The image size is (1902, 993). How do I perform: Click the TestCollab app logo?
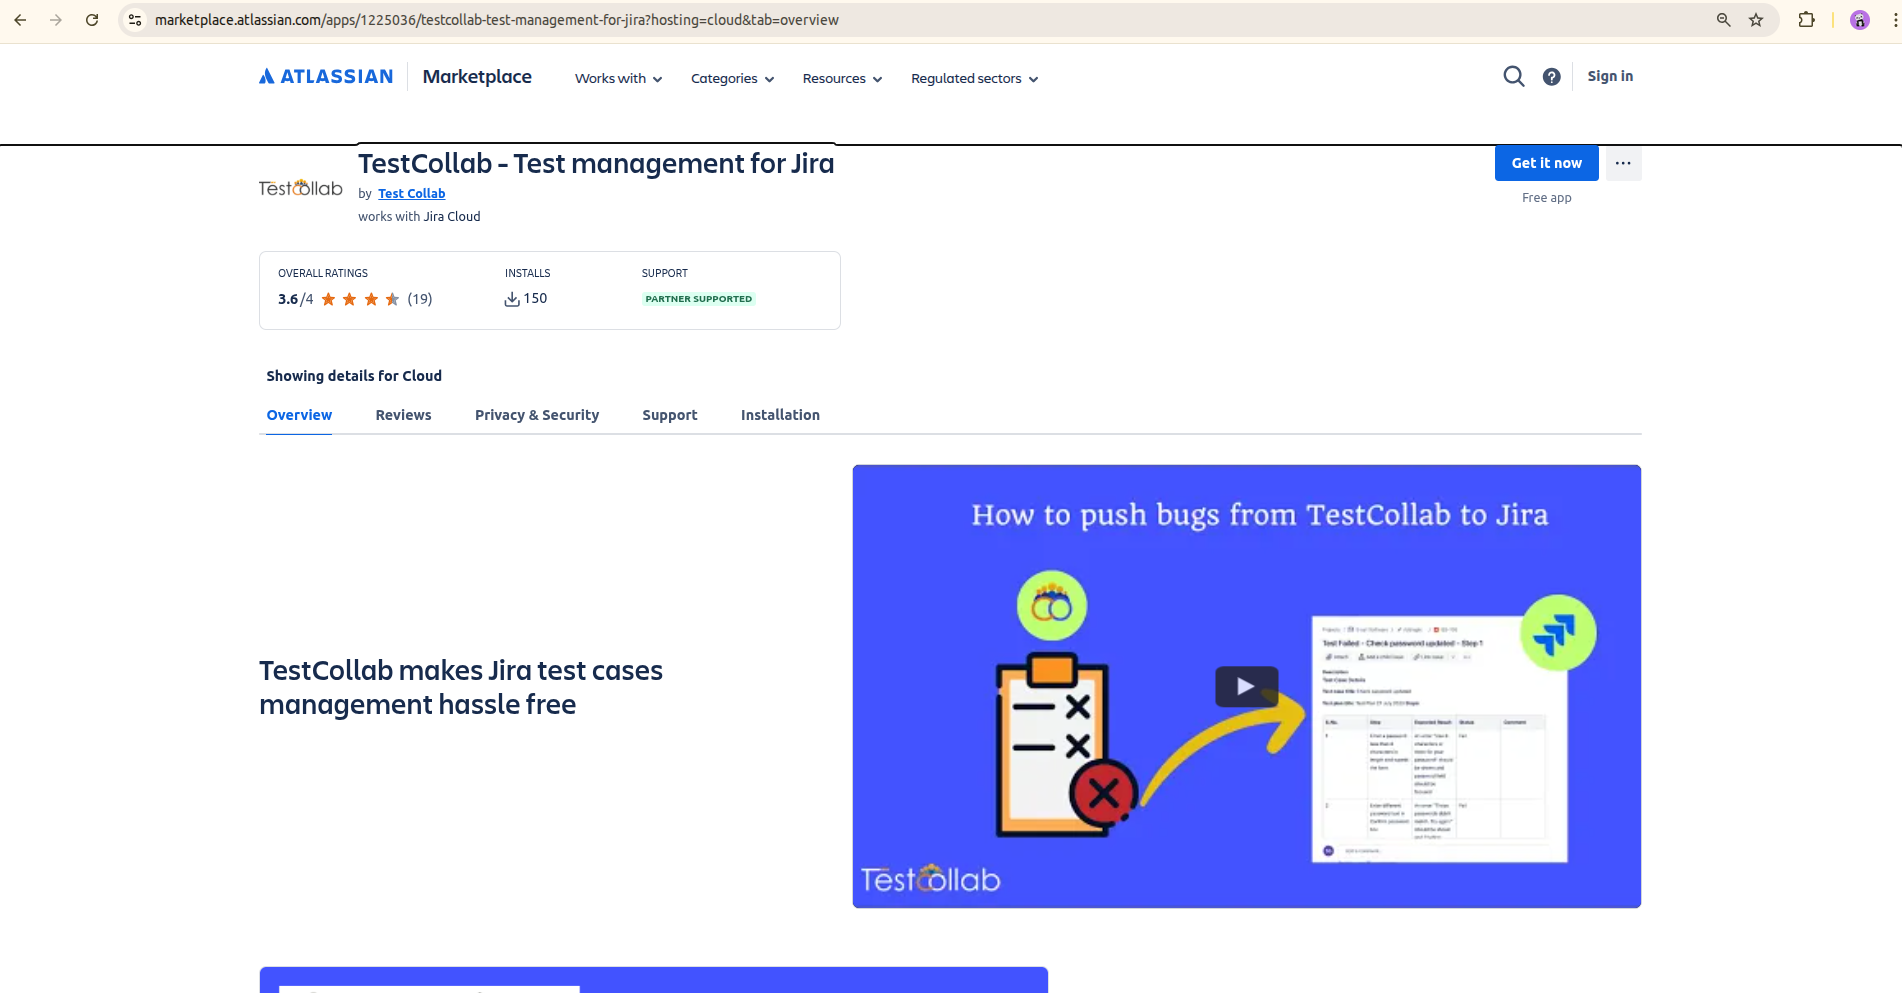click(301, 188)
